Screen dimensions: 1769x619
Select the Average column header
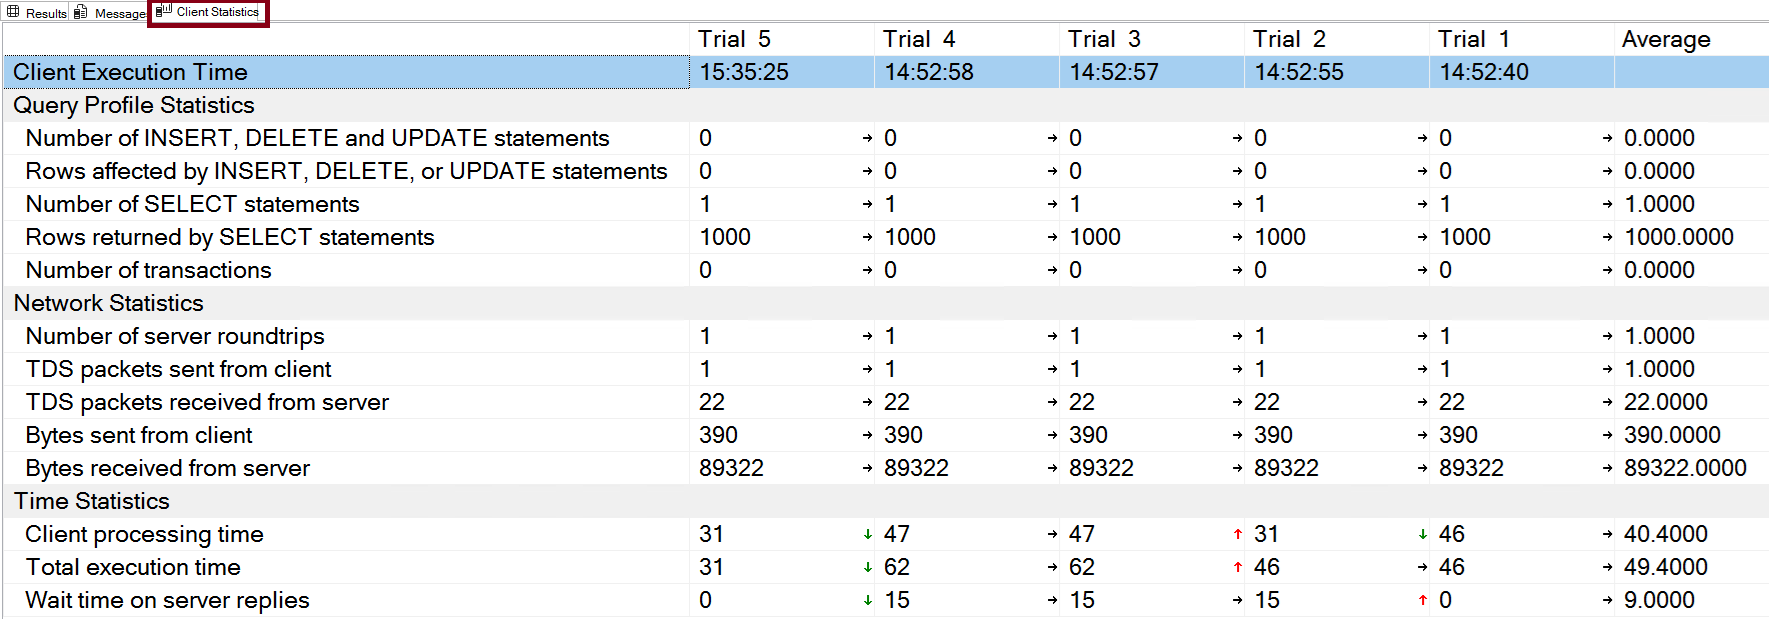(x=1665, y=39)
